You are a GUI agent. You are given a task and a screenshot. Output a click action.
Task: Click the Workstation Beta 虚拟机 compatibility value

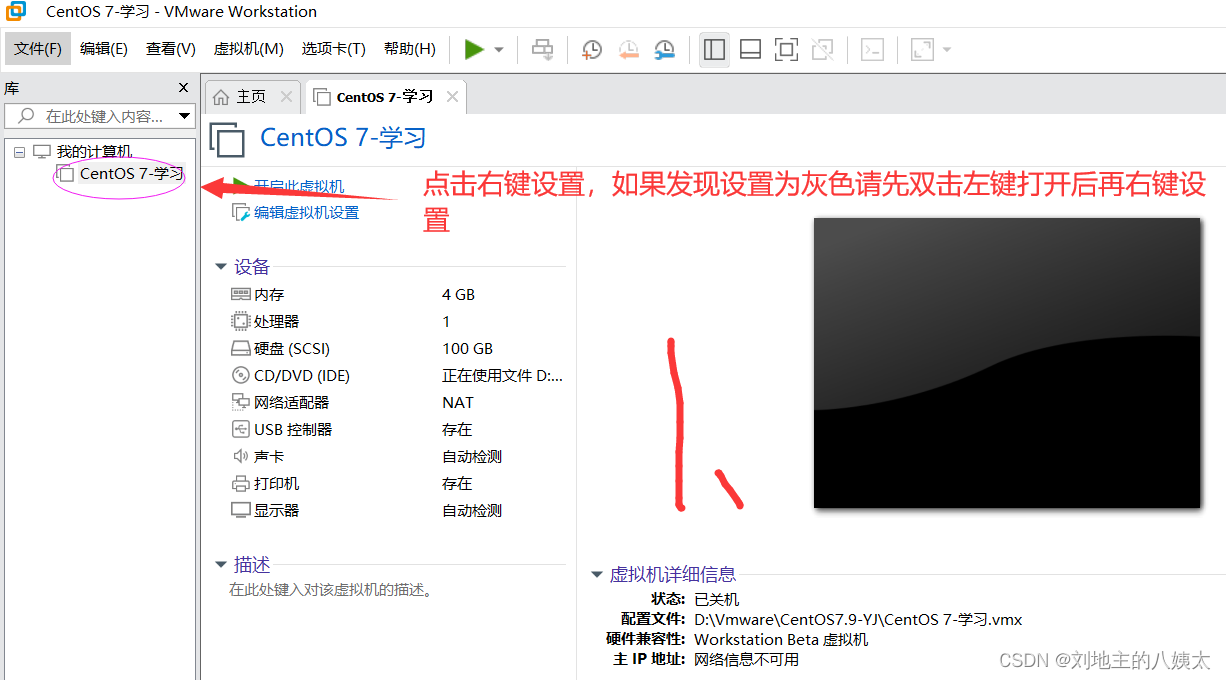(781, 639)
